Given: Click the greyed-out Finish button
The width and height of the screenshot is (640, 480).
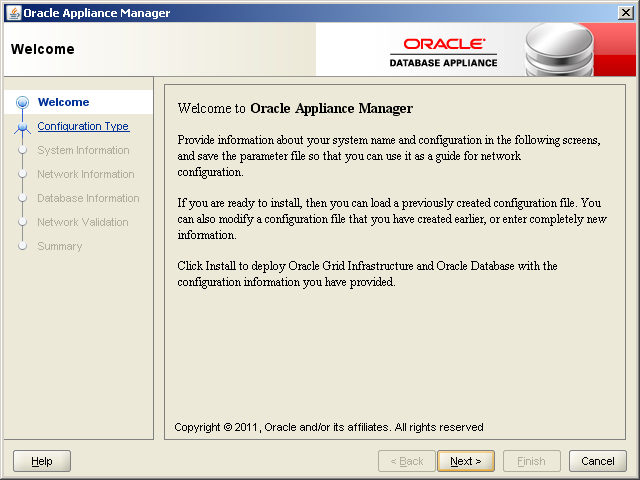Looking at the screenshot, I should coord(531,461).
